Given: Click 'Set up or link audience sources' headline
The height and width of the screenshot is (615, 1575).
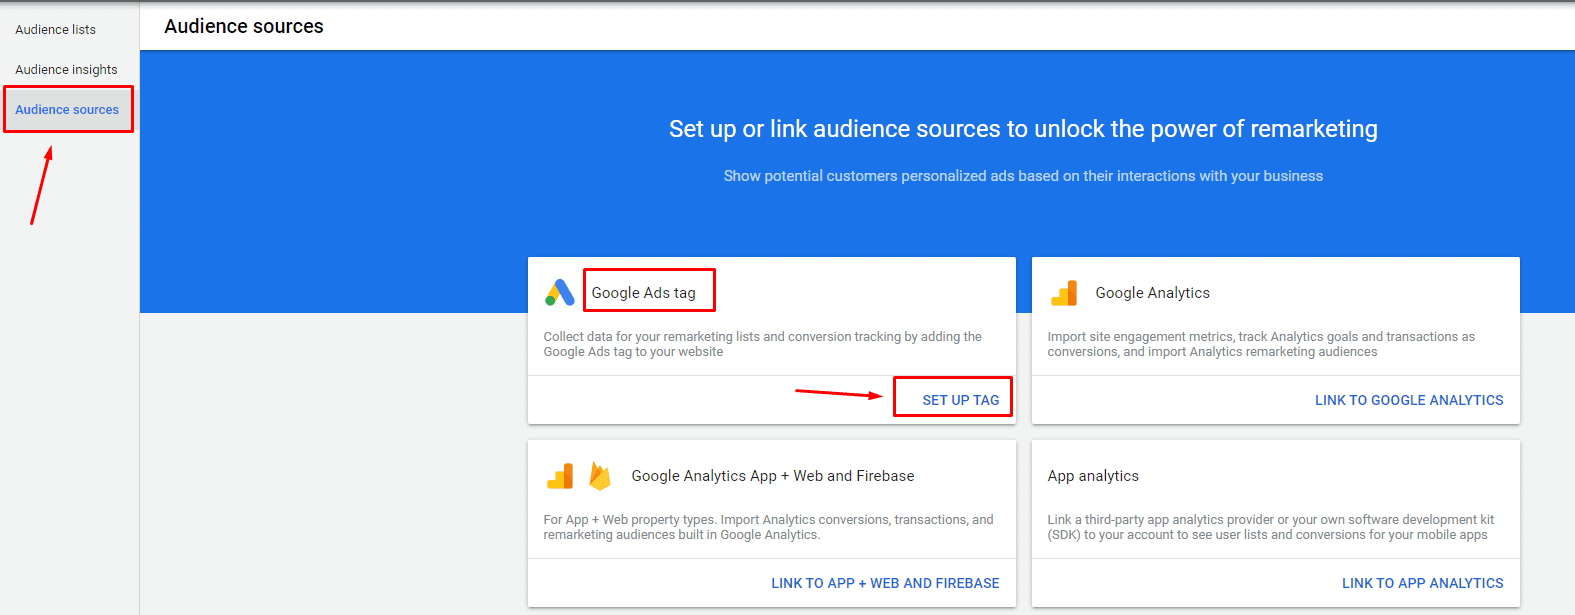Looking at the screenshot, I should (x=1023, y=129).
